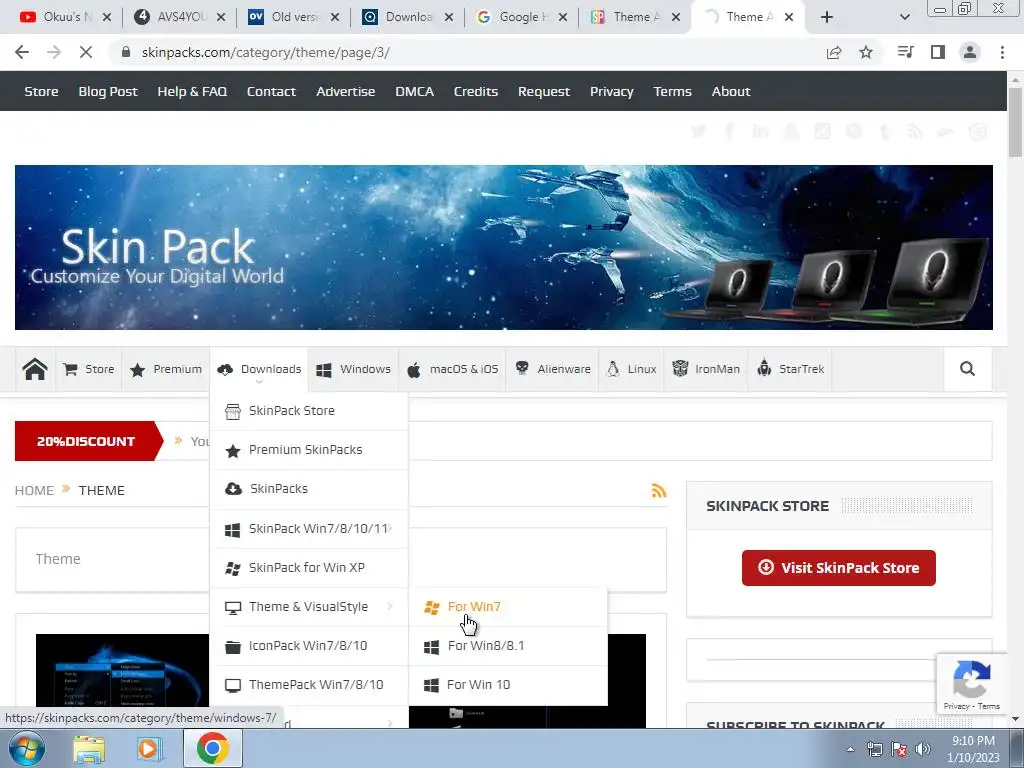This screenshot has height=768, width=1024.
Task: Open Chrome's three-dot menu
Action: click(x=1002, y=52)
